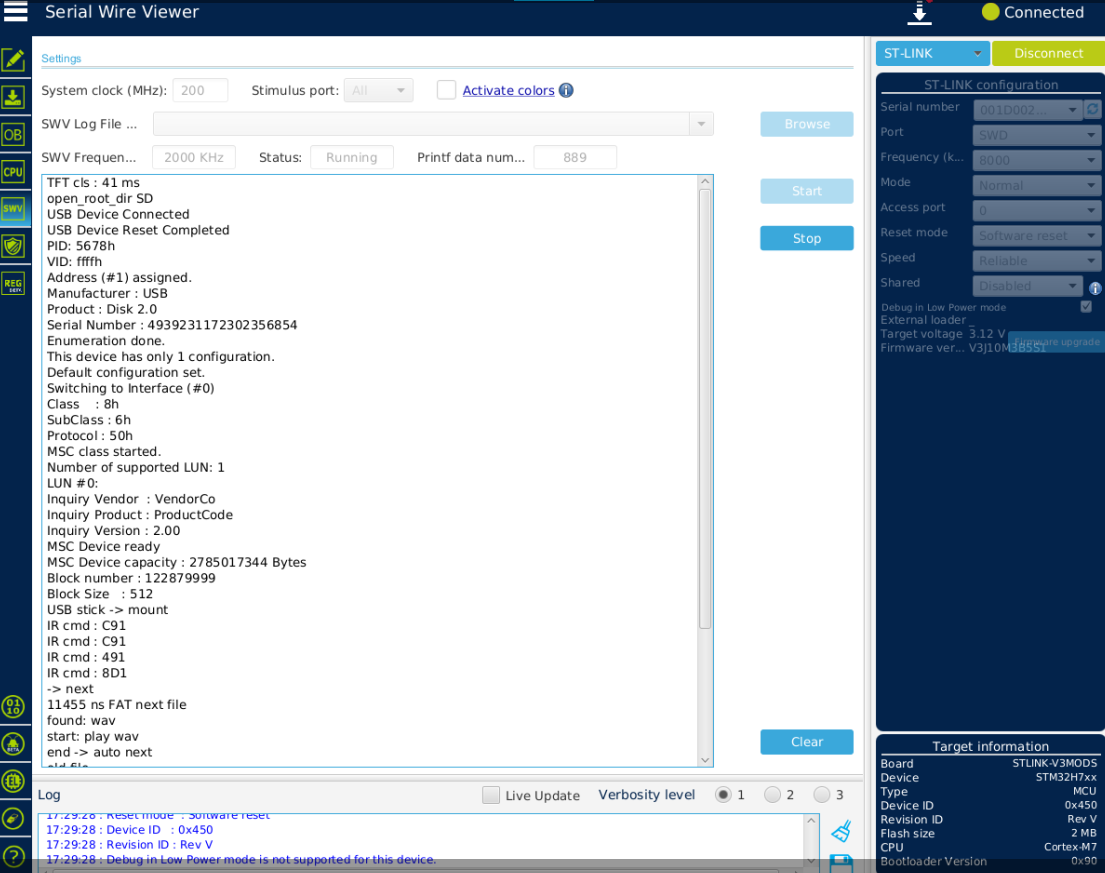Click the Disconnect button
This screenshot has height=873, width=1105.
pos(1048,52)
